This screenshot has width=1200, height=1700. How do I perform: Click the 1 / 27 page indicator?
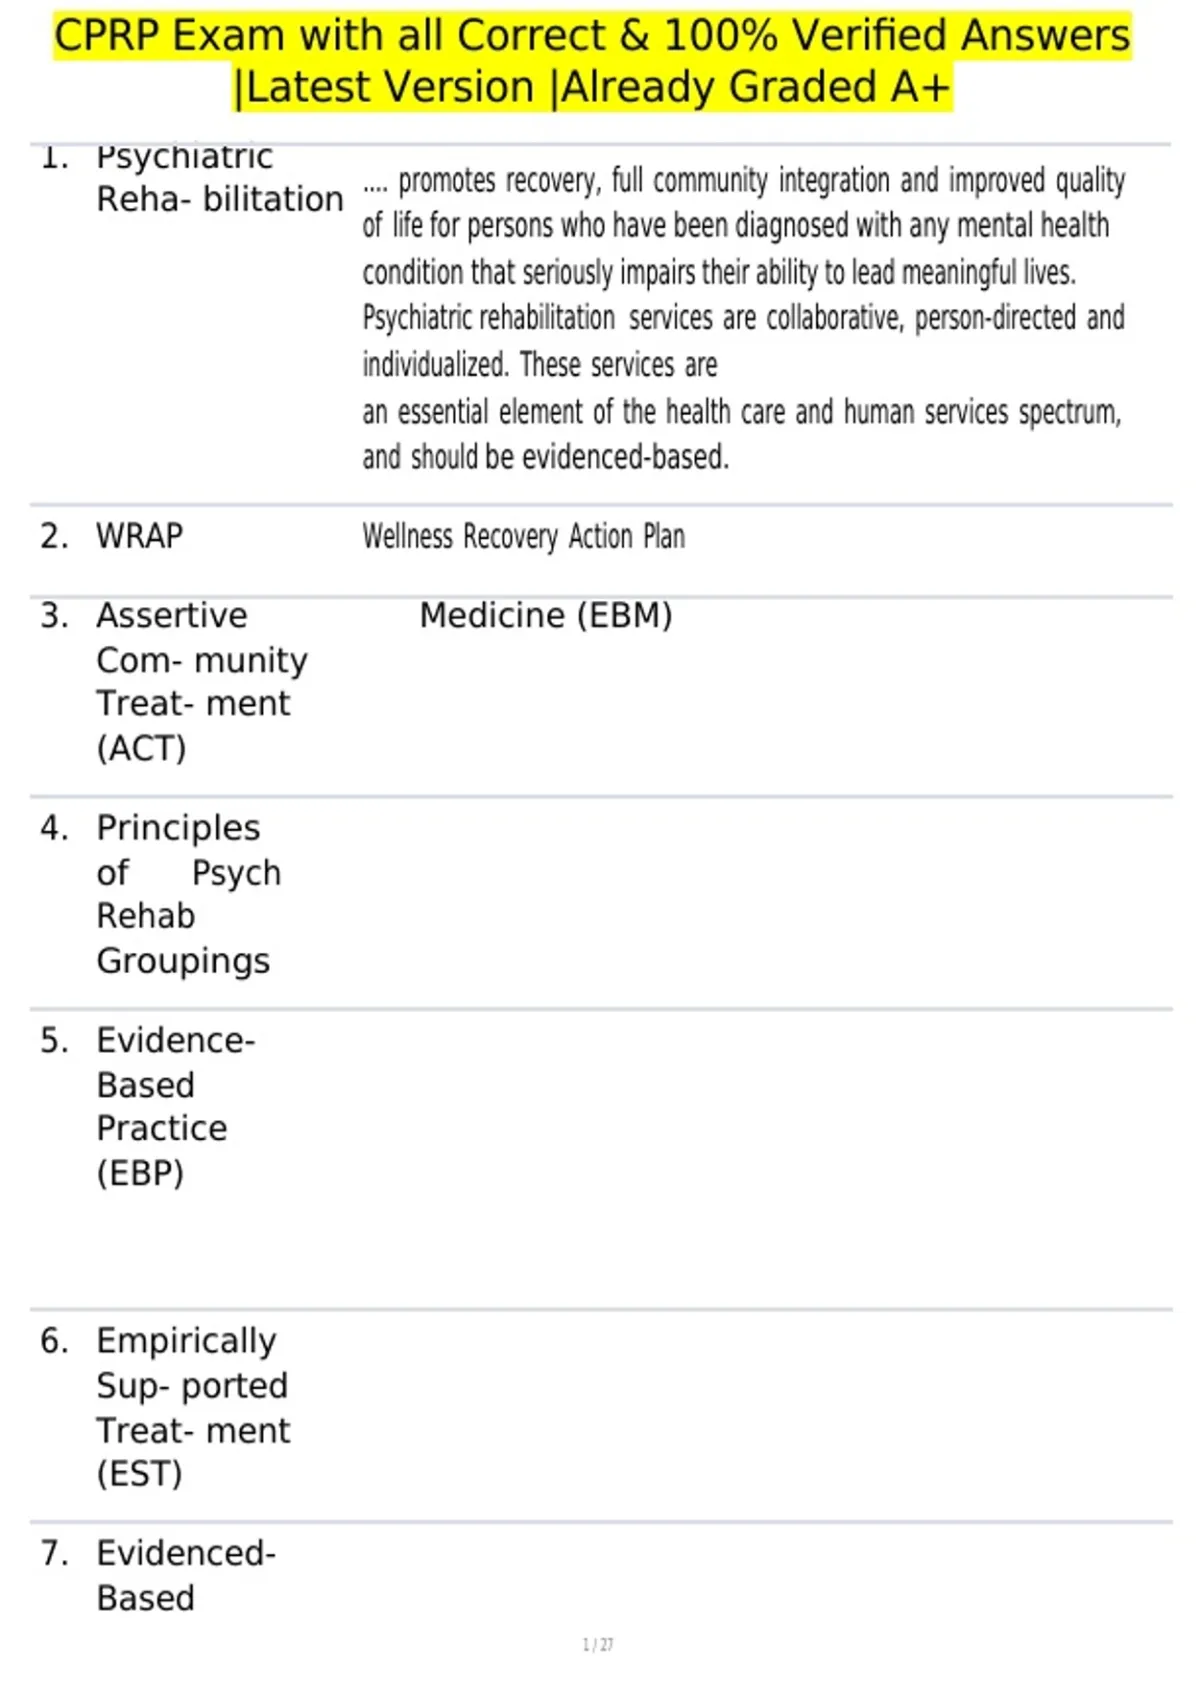click(x=598, y=1644)
